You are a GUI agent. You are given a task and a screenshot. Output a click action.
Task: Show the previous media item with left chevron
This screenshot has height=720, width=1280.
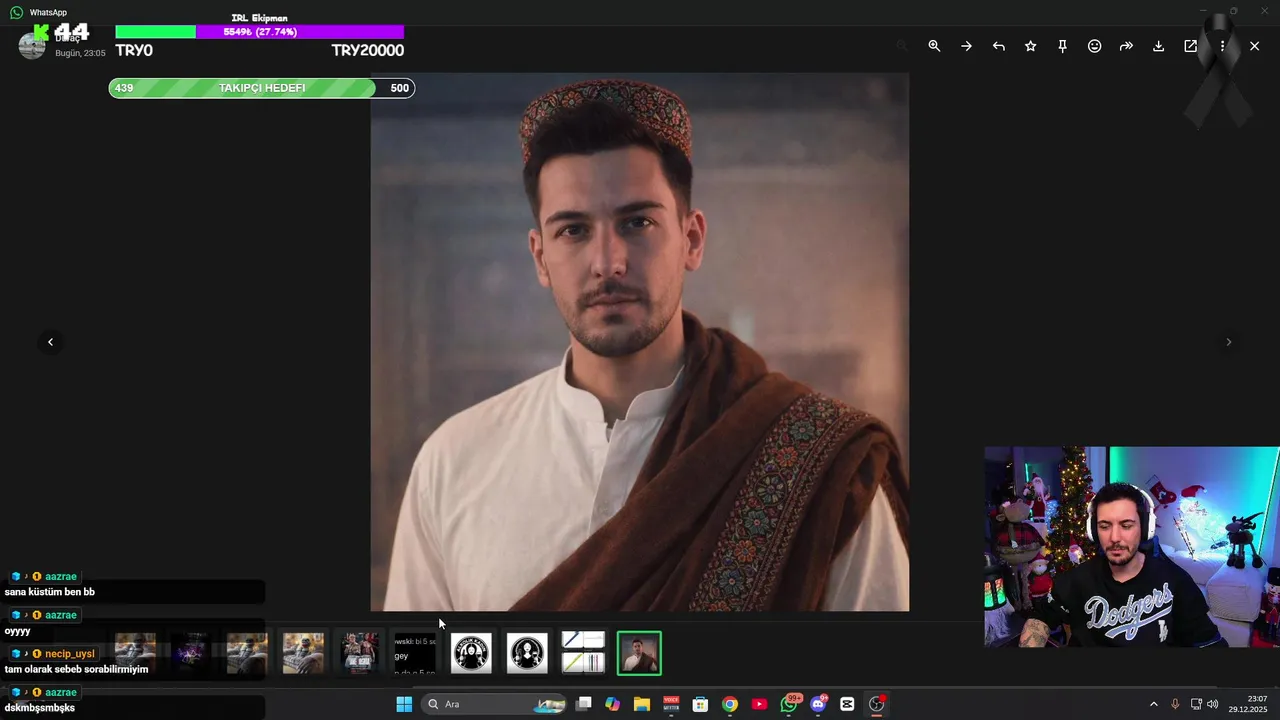50,342
